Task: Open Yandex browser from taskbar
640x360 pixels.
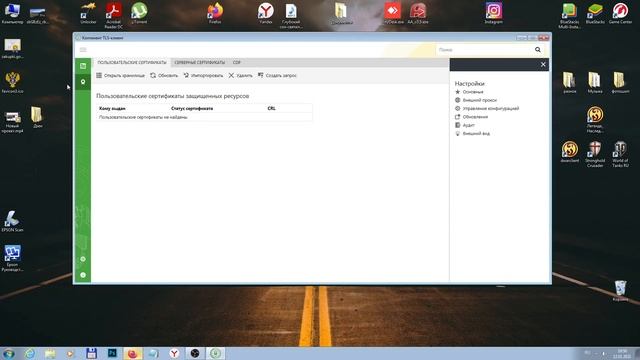Action: click(174, 353)
